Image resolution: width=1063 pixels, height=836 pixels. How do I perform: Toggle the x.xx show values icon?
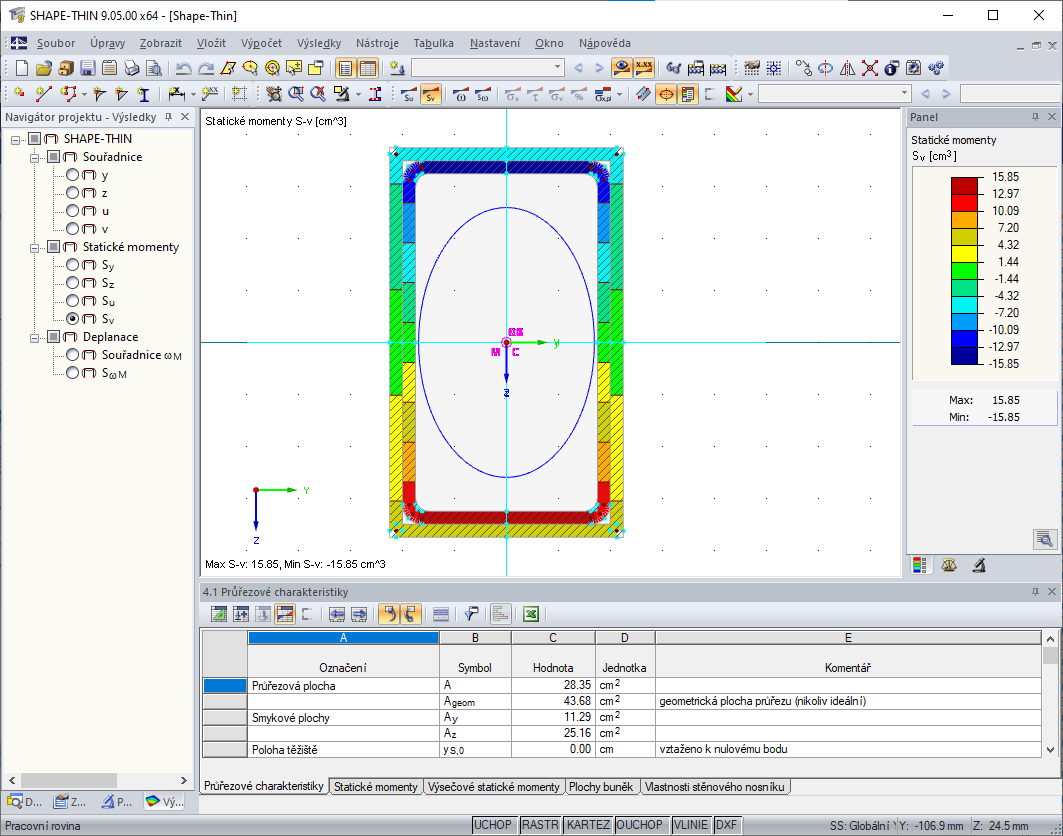[x=644, y=68]
